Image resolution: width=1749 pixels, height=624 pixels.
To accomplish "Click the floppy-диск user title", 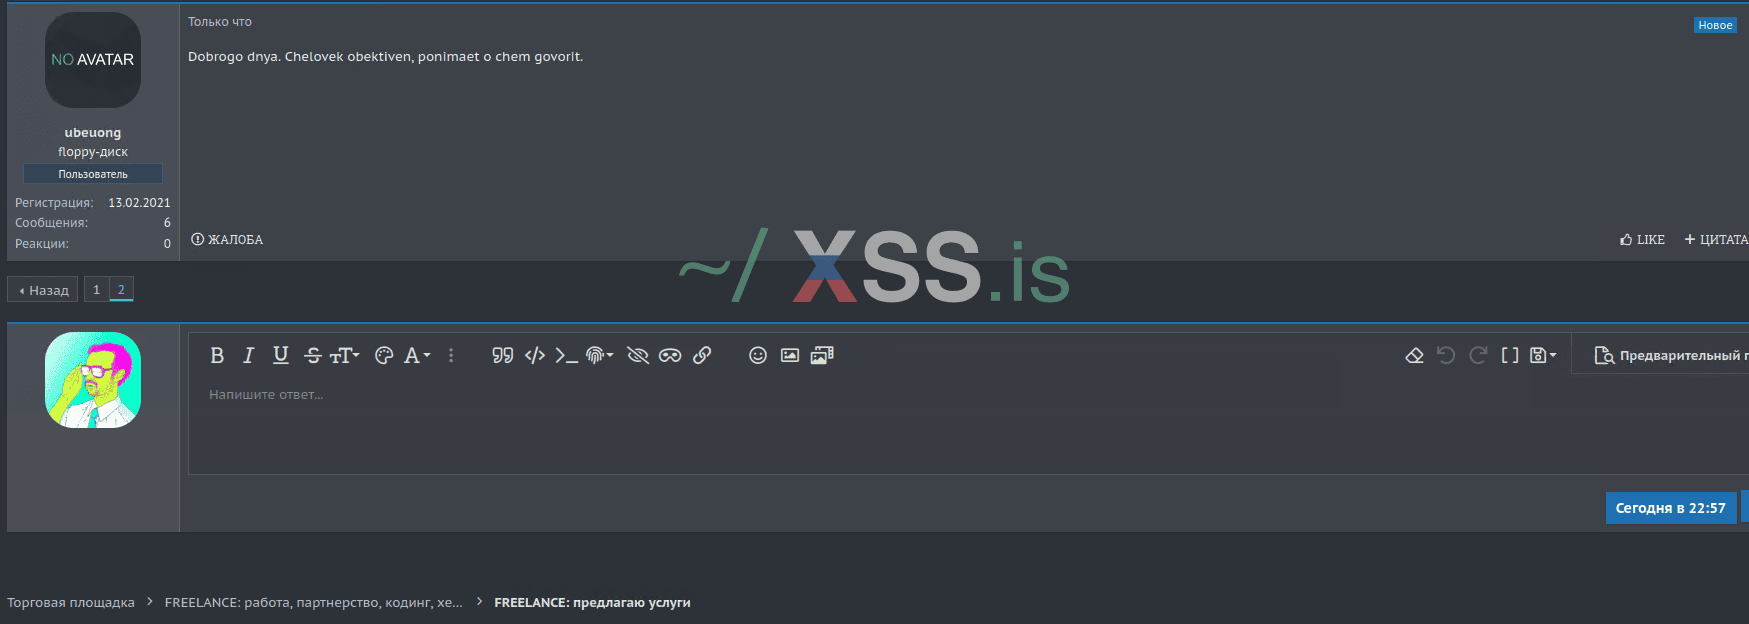I will [93, 152].
